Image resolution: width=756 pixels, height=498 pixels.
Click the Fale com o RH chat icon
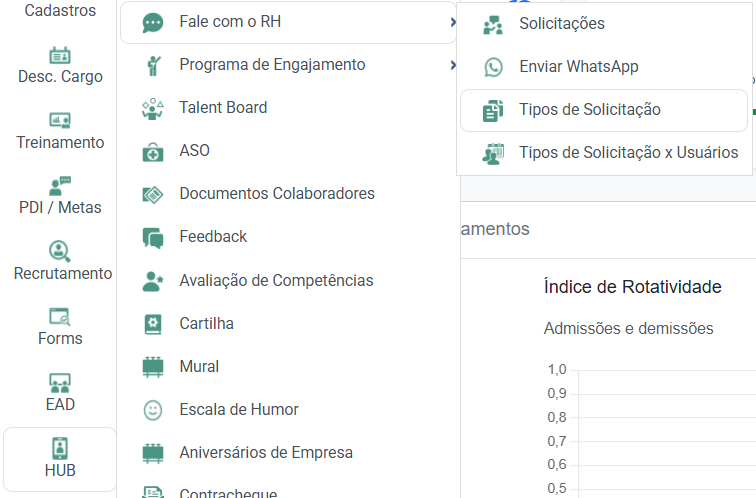point(153,22)
